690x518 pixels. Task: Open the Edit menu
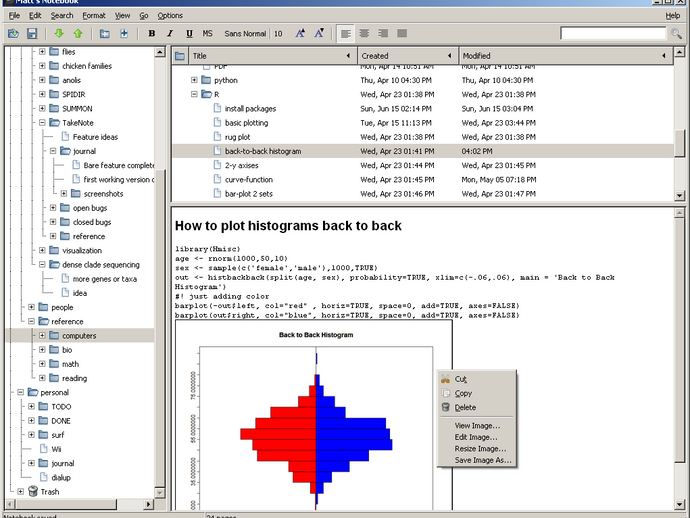[35, 15]
